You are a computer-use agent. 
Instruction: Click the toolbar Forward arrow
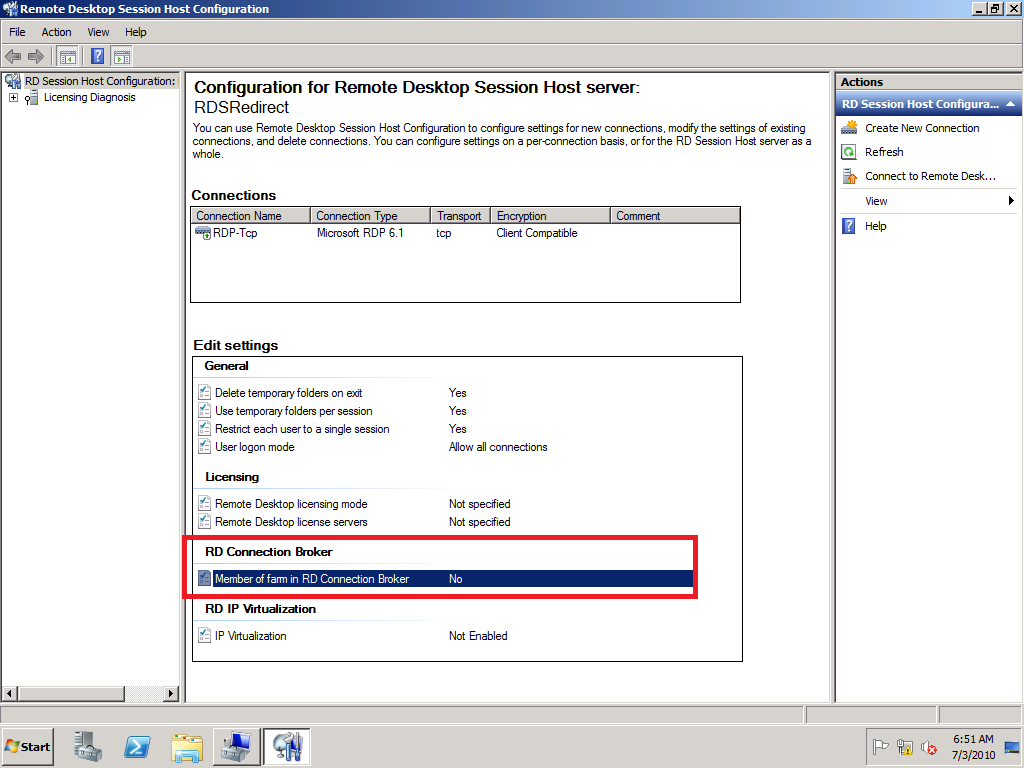(36, 57)
